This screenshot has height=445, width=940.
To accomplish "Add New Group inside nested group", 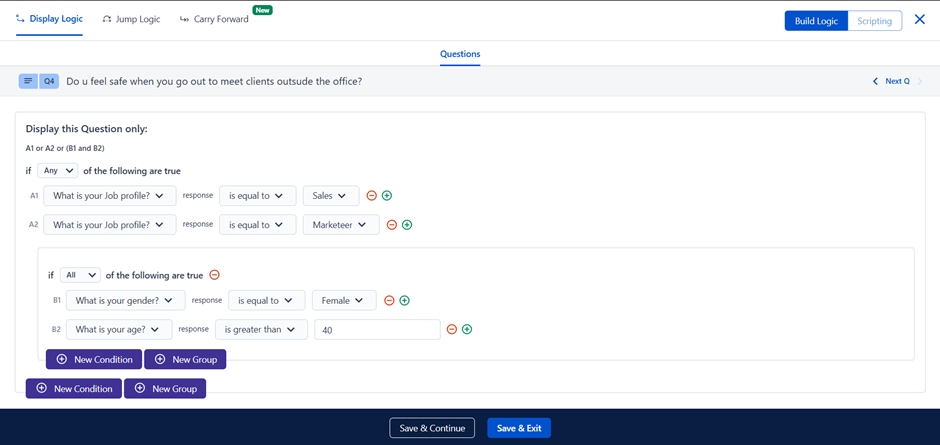I will click(186, 359).
